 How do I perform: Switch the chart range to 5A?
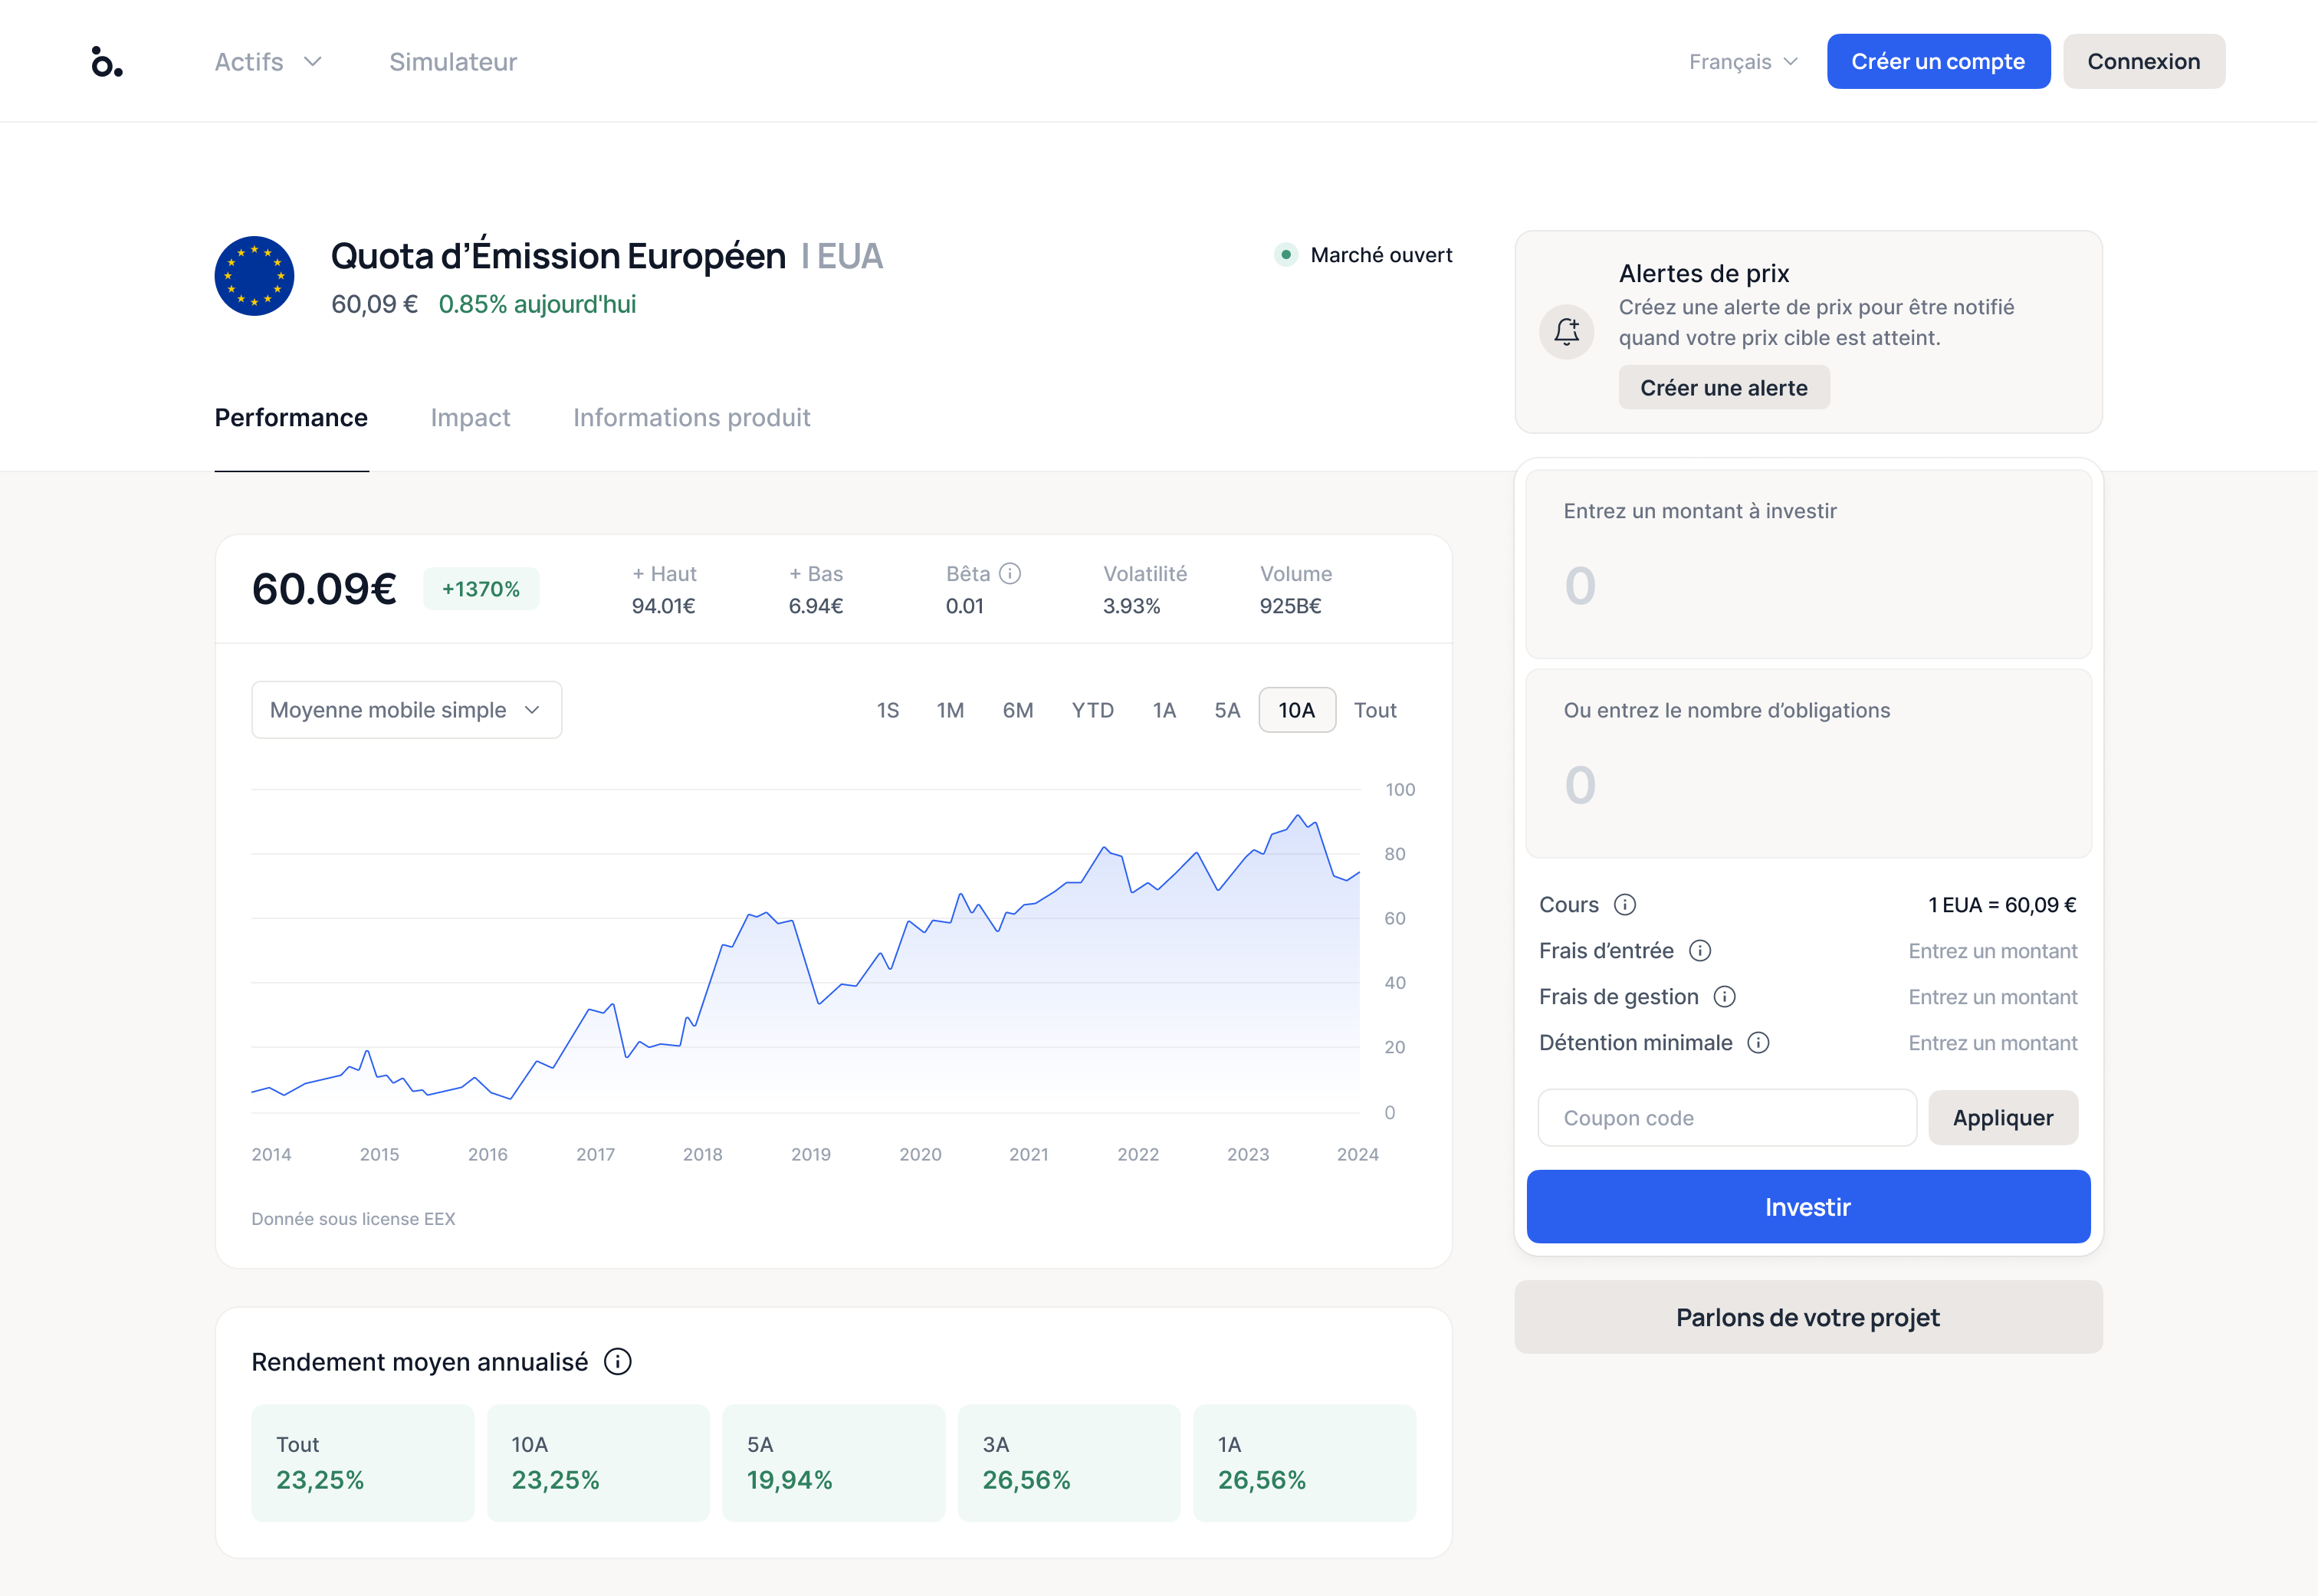[1227, 710]
